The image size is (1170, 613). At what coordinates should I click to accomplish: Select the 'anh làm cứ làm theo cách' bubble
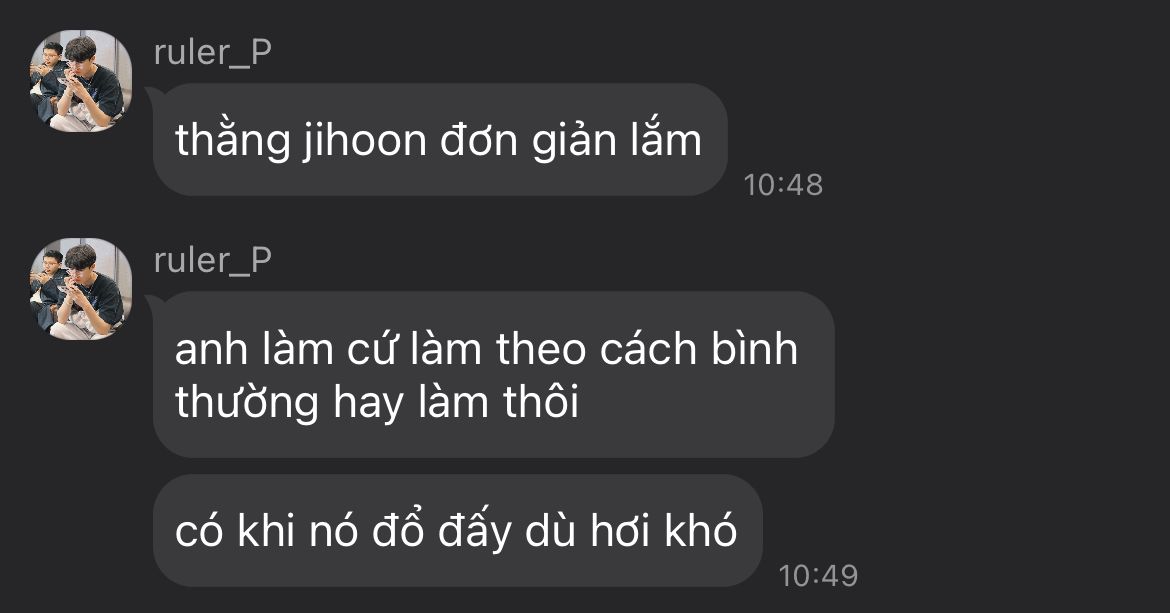[493, 374]
